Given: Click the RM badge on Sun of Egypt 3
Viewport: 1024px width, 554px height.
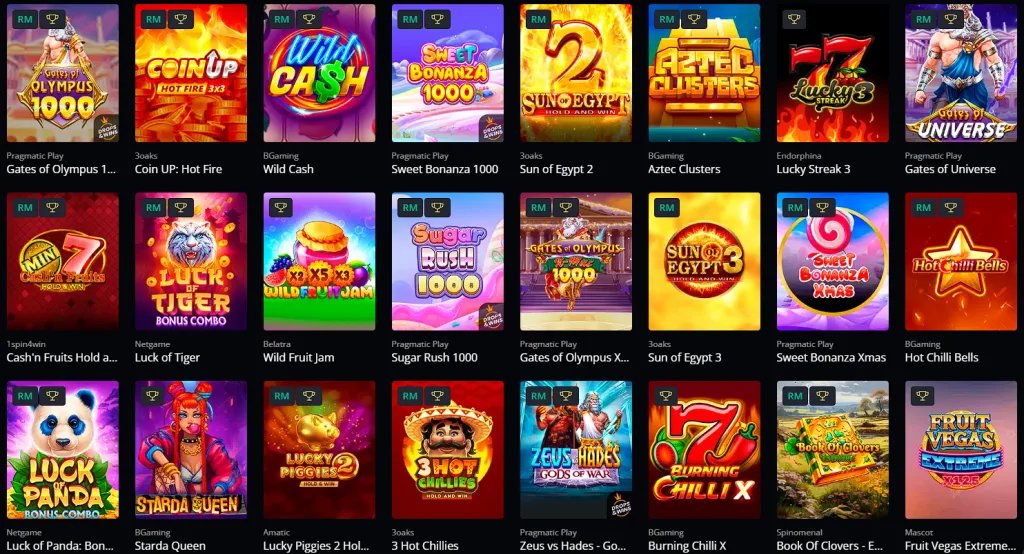Looking at the screenshot, I should click(666, 208).
